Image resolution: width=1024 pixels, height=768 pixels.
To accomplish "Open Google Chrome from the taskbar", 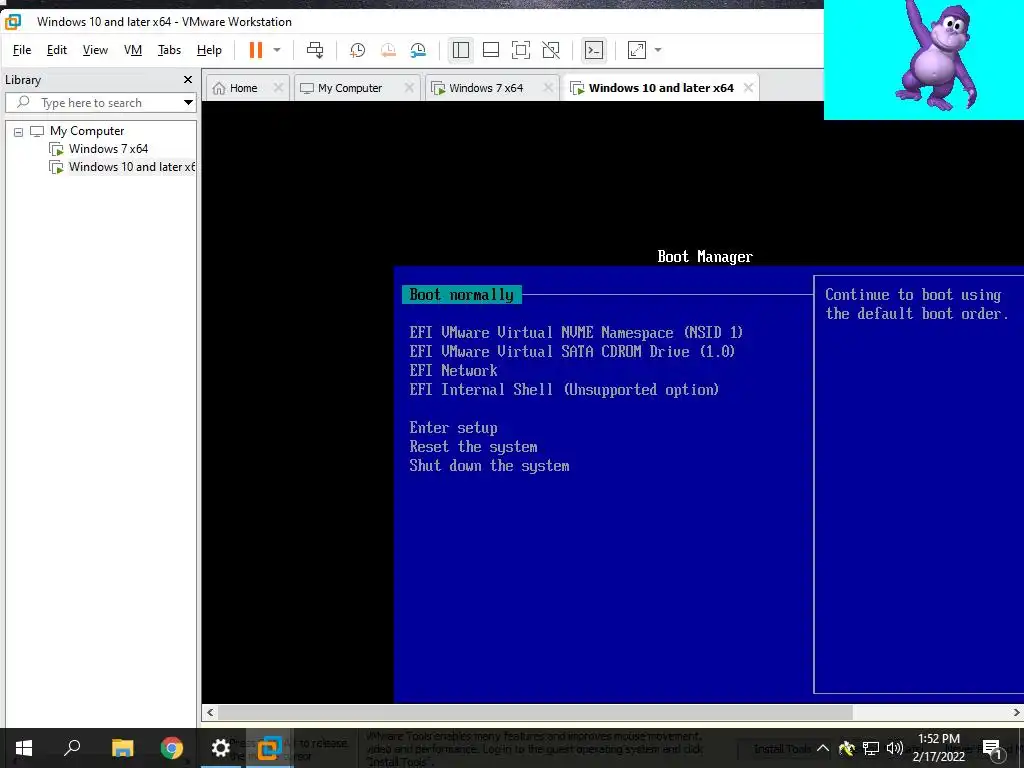I will (172, 748).
